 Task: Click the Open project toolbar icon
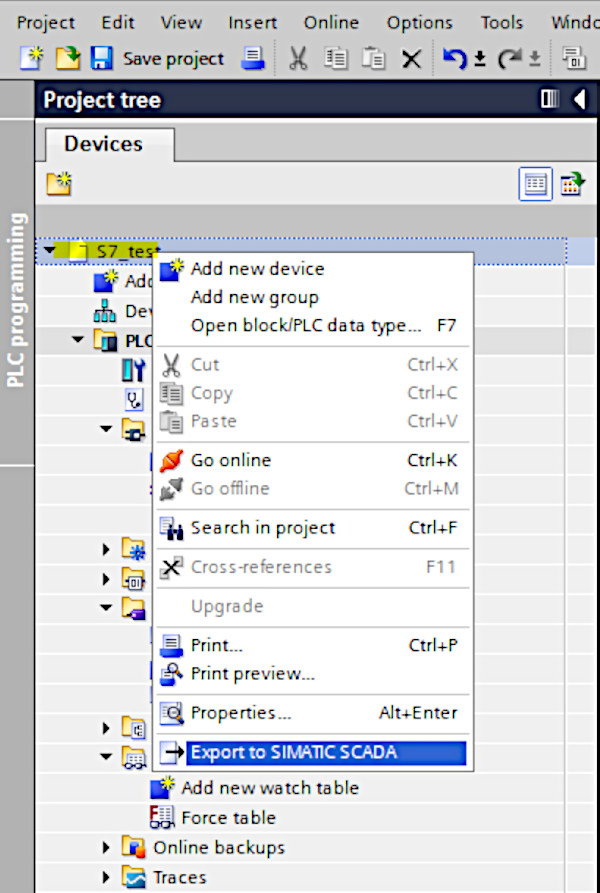point(67,58)
